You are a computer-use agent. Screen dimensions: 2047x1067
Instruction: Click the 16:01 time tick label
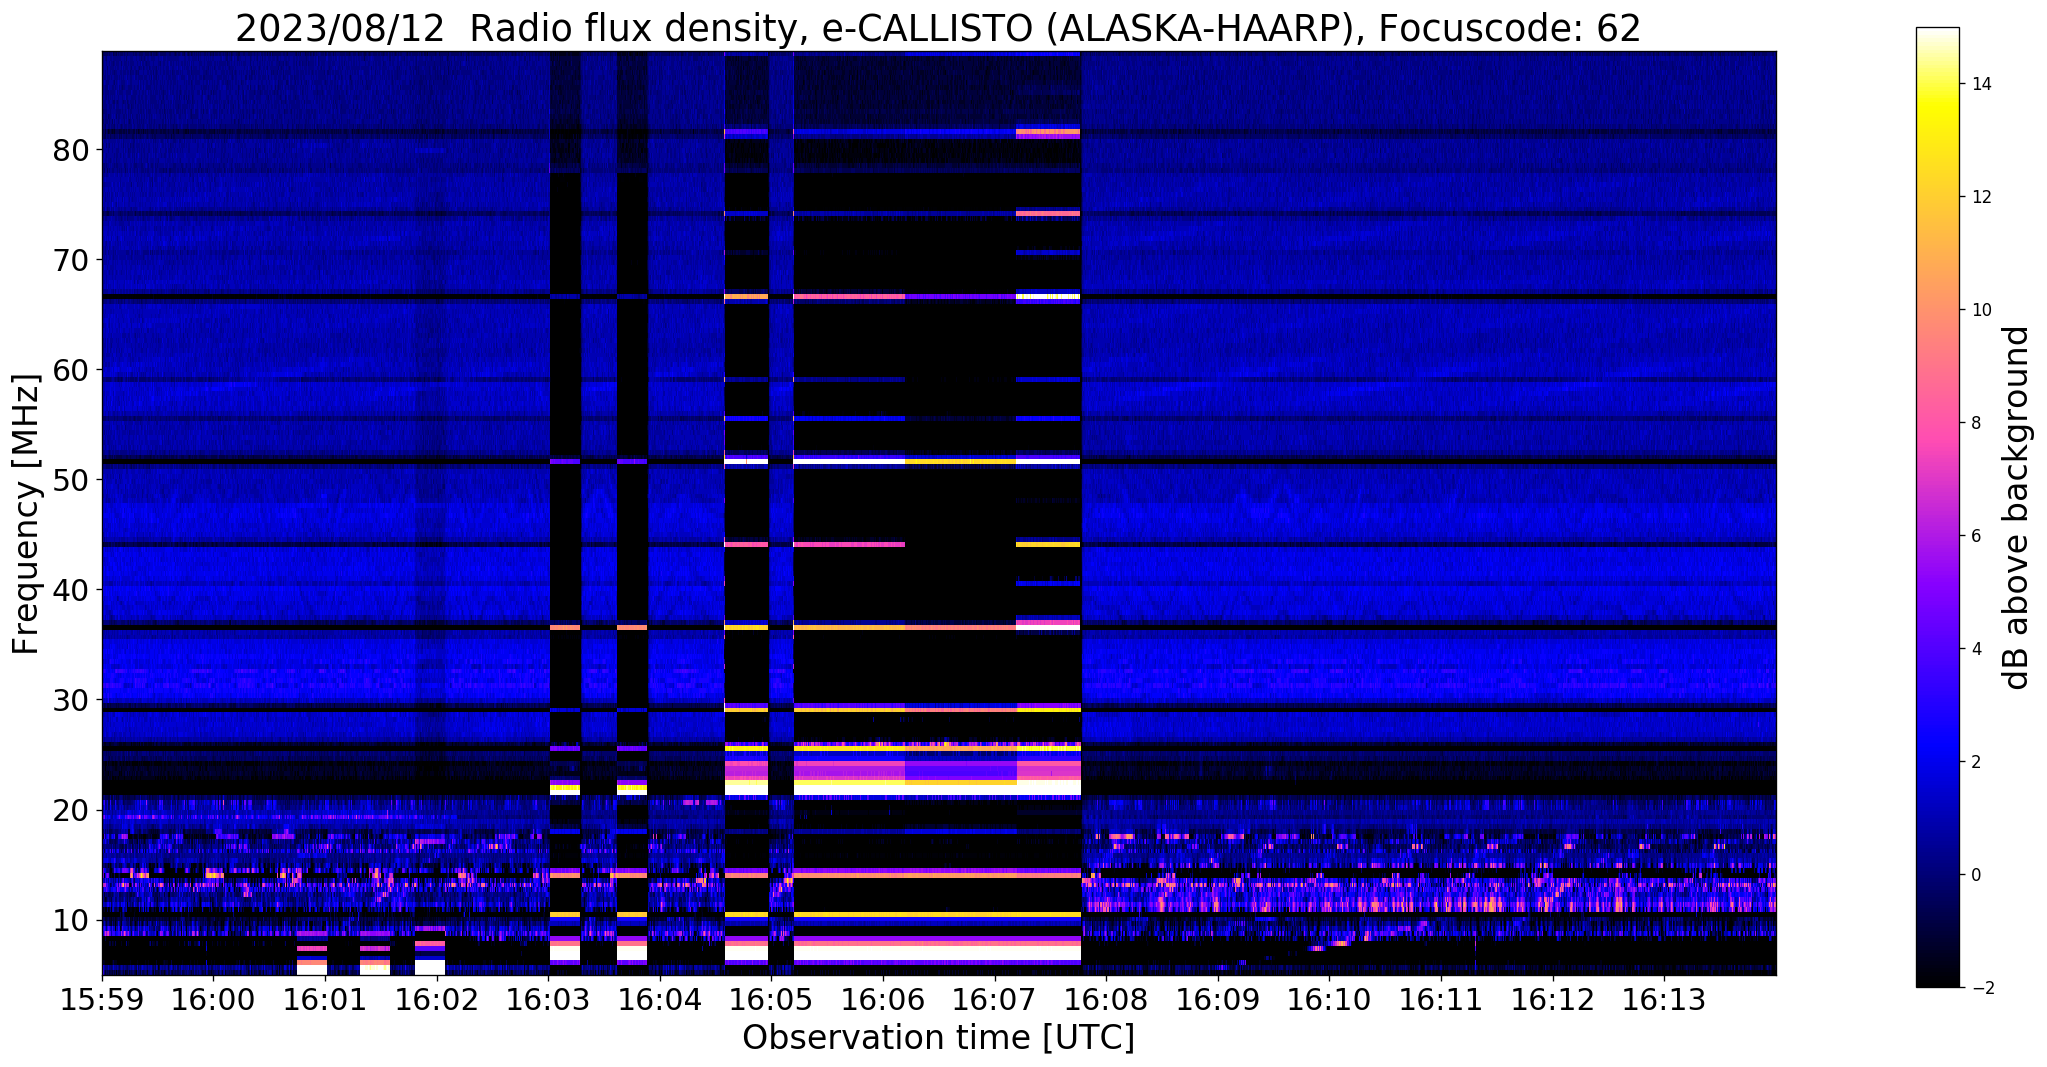(x=325, y=1001)
